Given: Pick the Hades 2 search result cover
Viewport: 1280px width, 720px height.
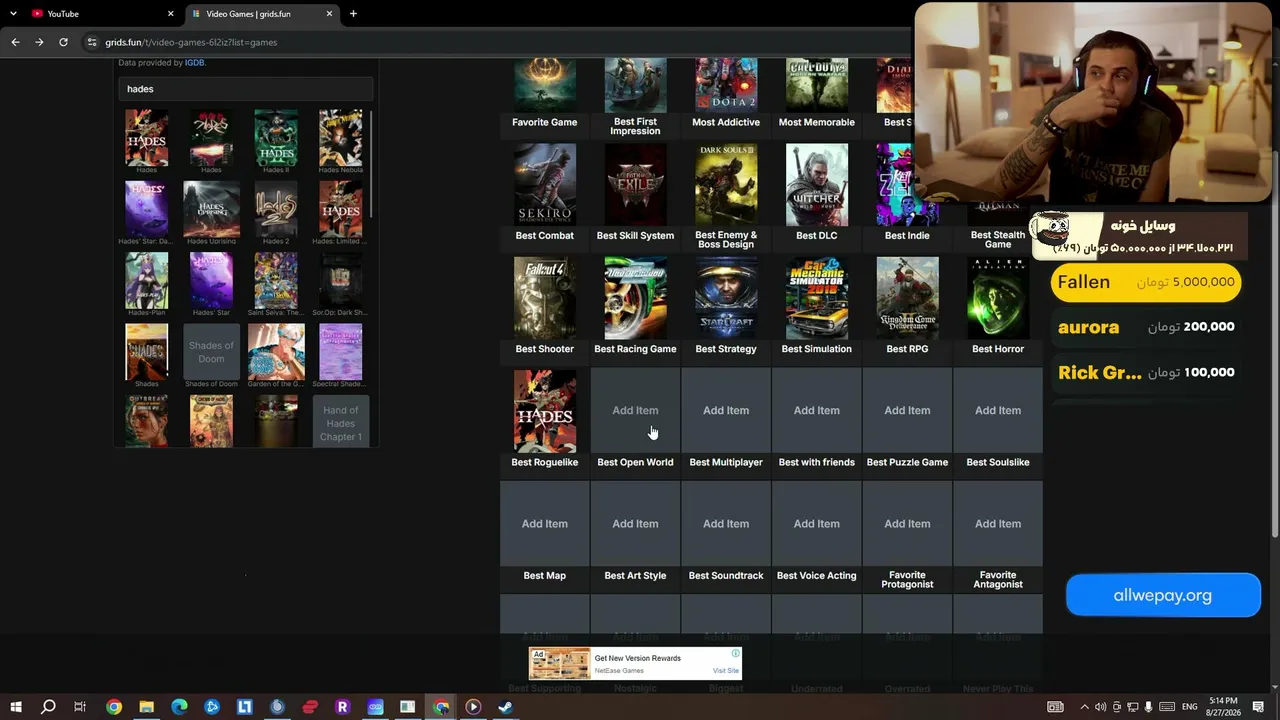Looking at the screenshot, I should pos(276,209).
